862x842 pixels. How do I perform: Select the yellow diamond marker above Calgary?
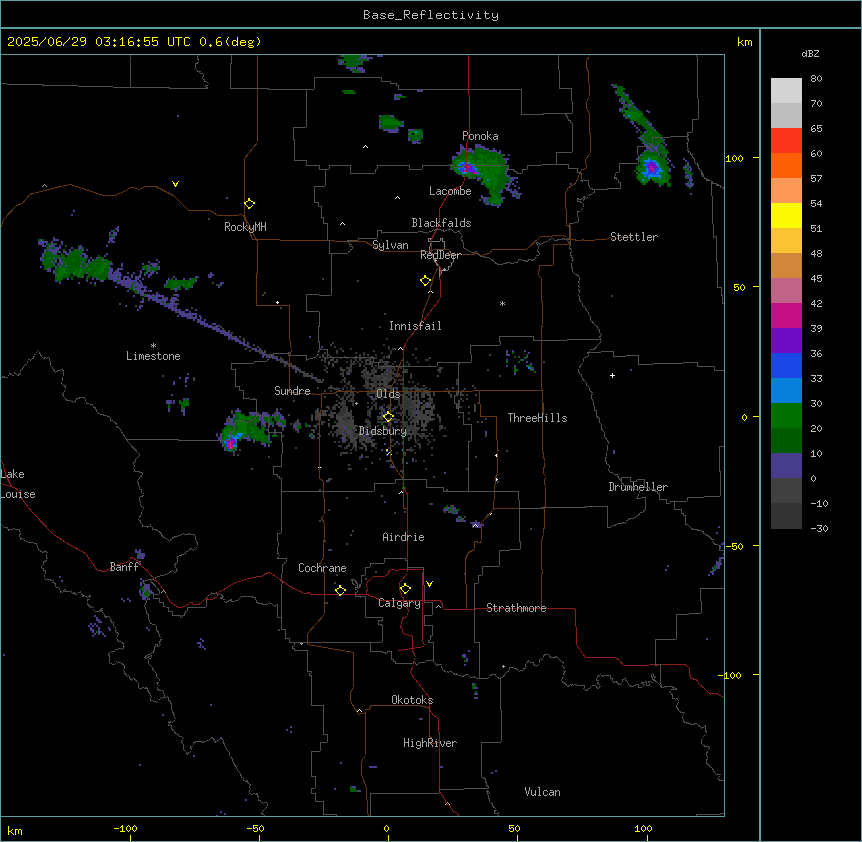pyautogui.click(x=405, y=589)
